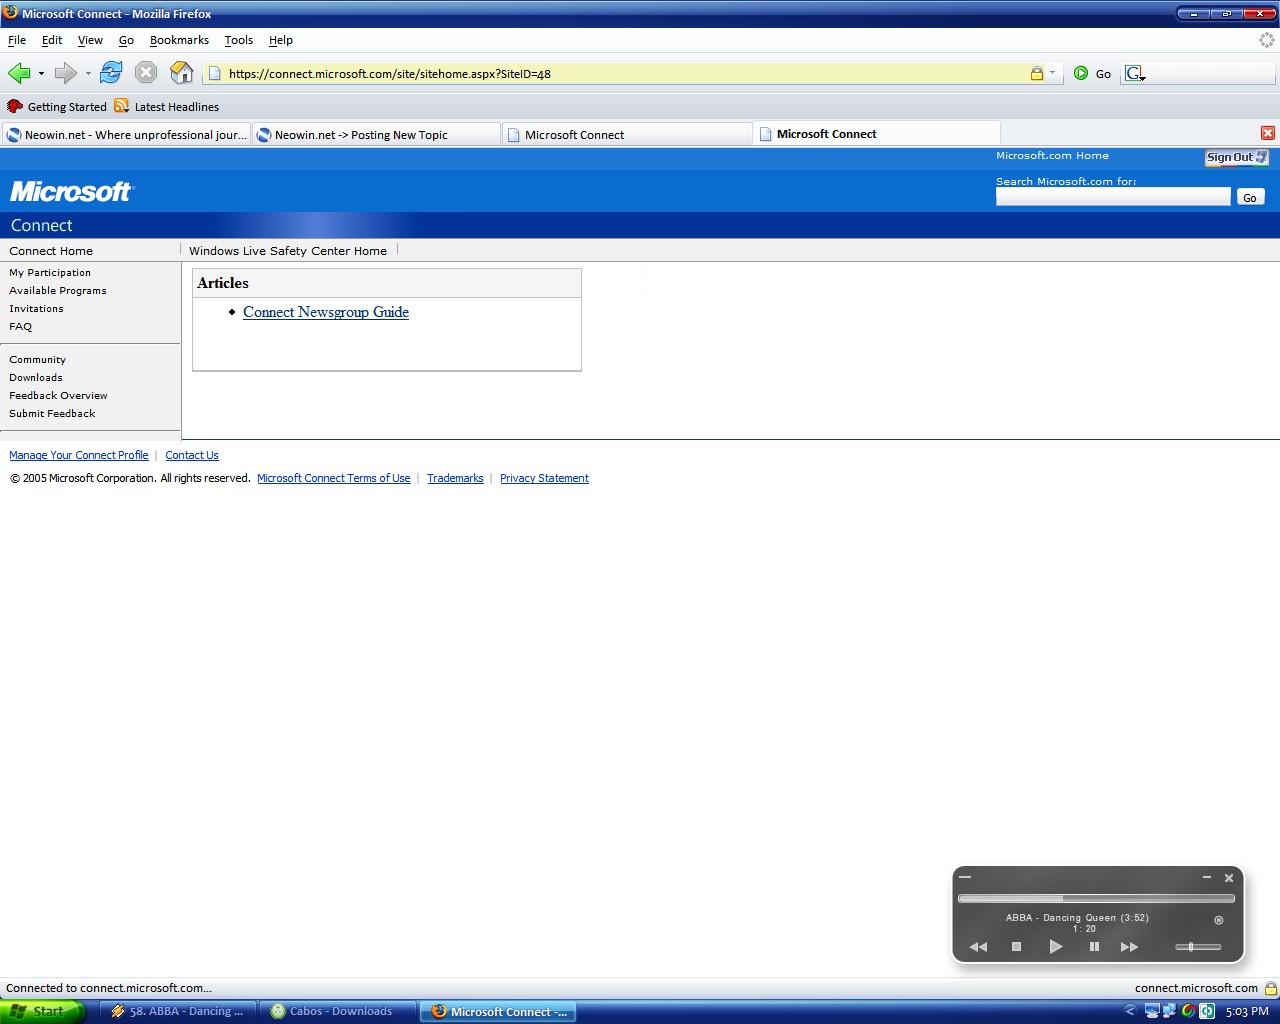Image resolution: width=1280 pixels, height=1024 pixels.
Task: Toggle the round record/repeat button in player
Action: point(1218,920)
